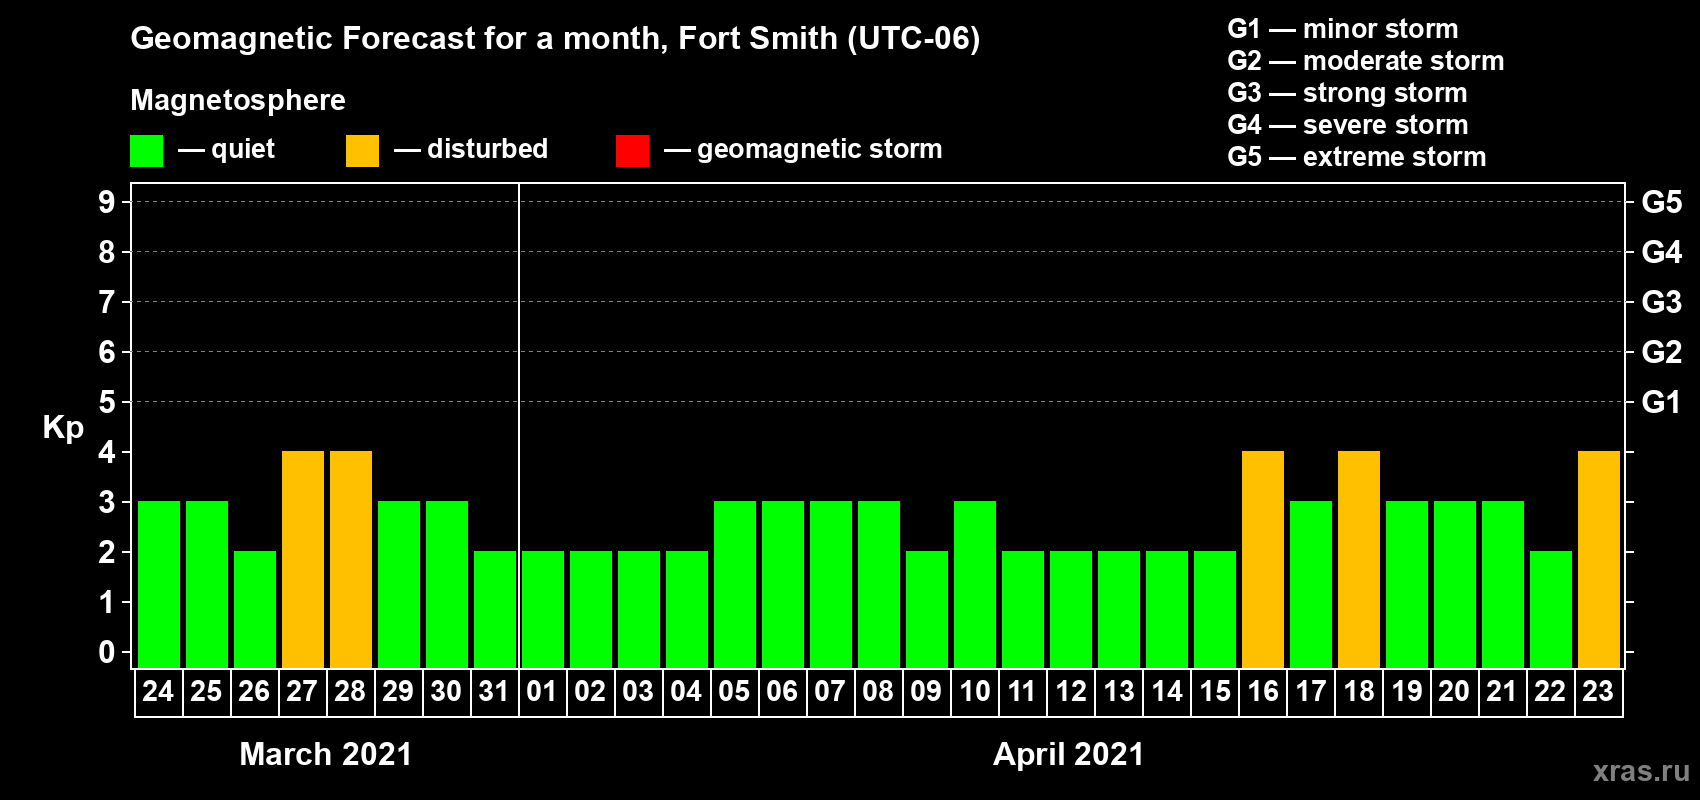Click date label '12' on the axis

coord(1071,692)
